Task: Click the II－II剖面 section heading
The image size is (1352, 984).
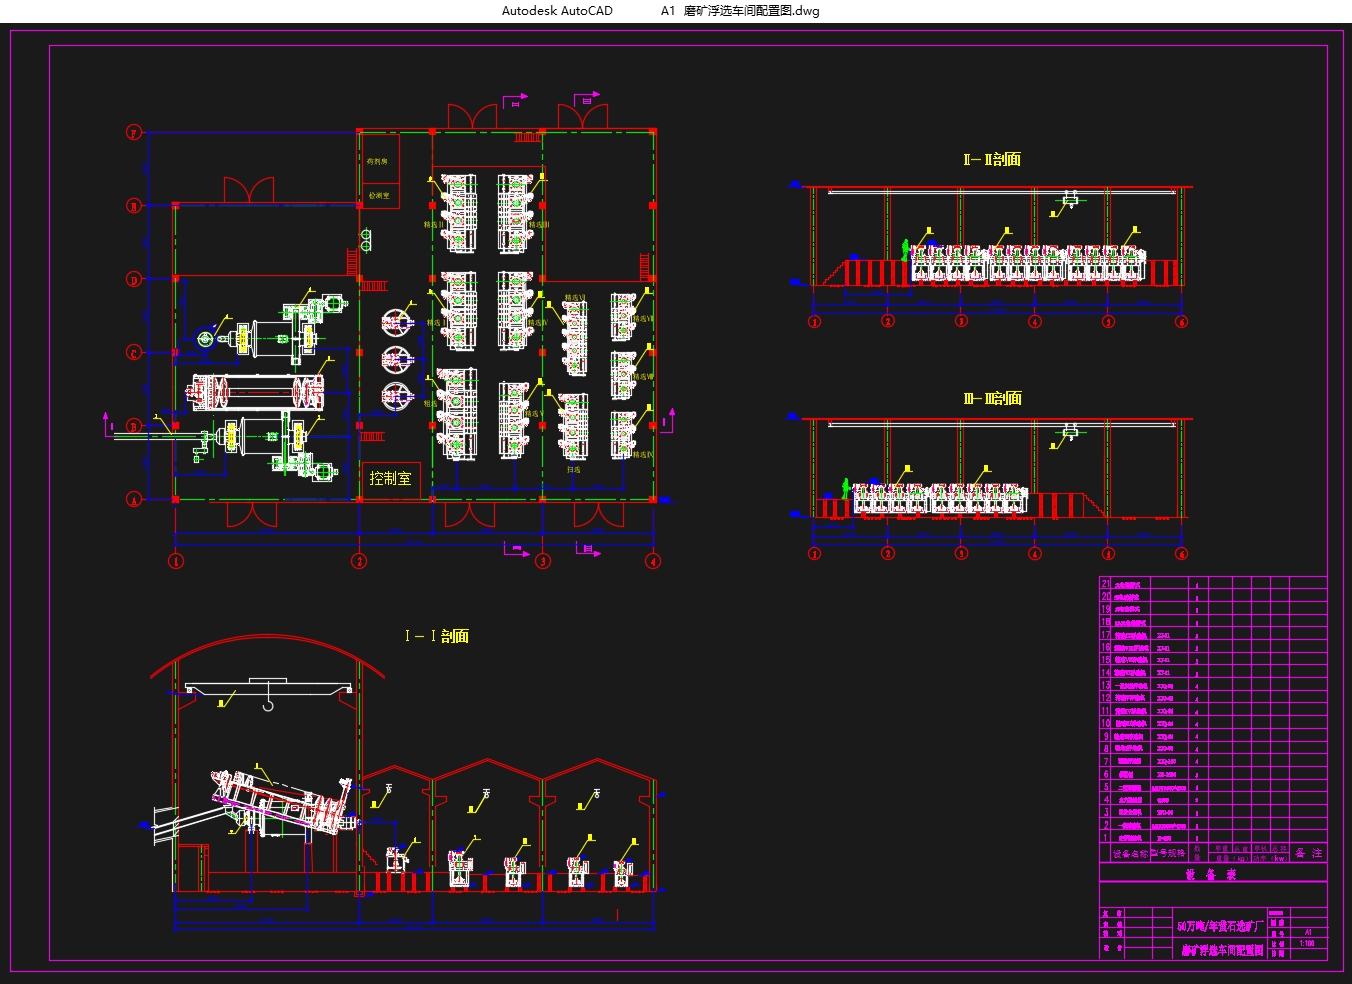Action: click(992, 159)
